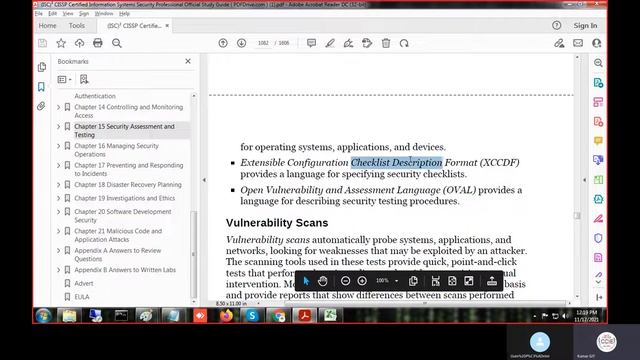Rotate the page with the rotate icon
Viewport: 640px width, 360px height.
(x=404, y=43)
